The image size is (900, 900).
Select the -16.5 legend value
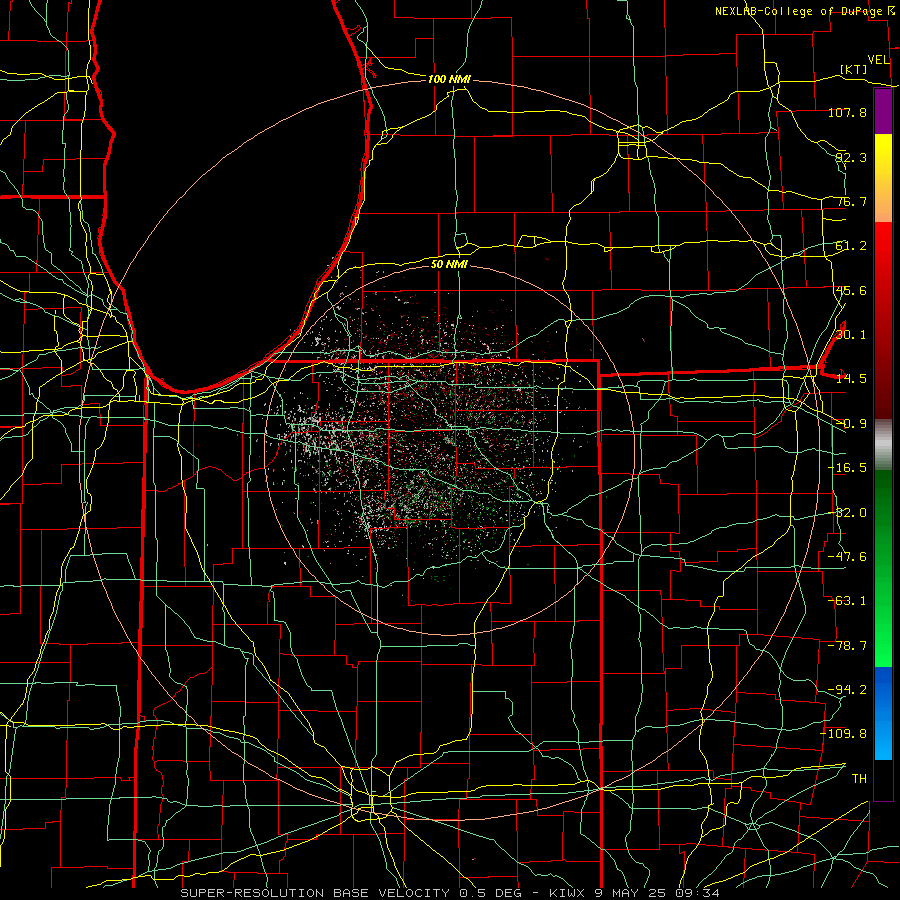(847, 468)
